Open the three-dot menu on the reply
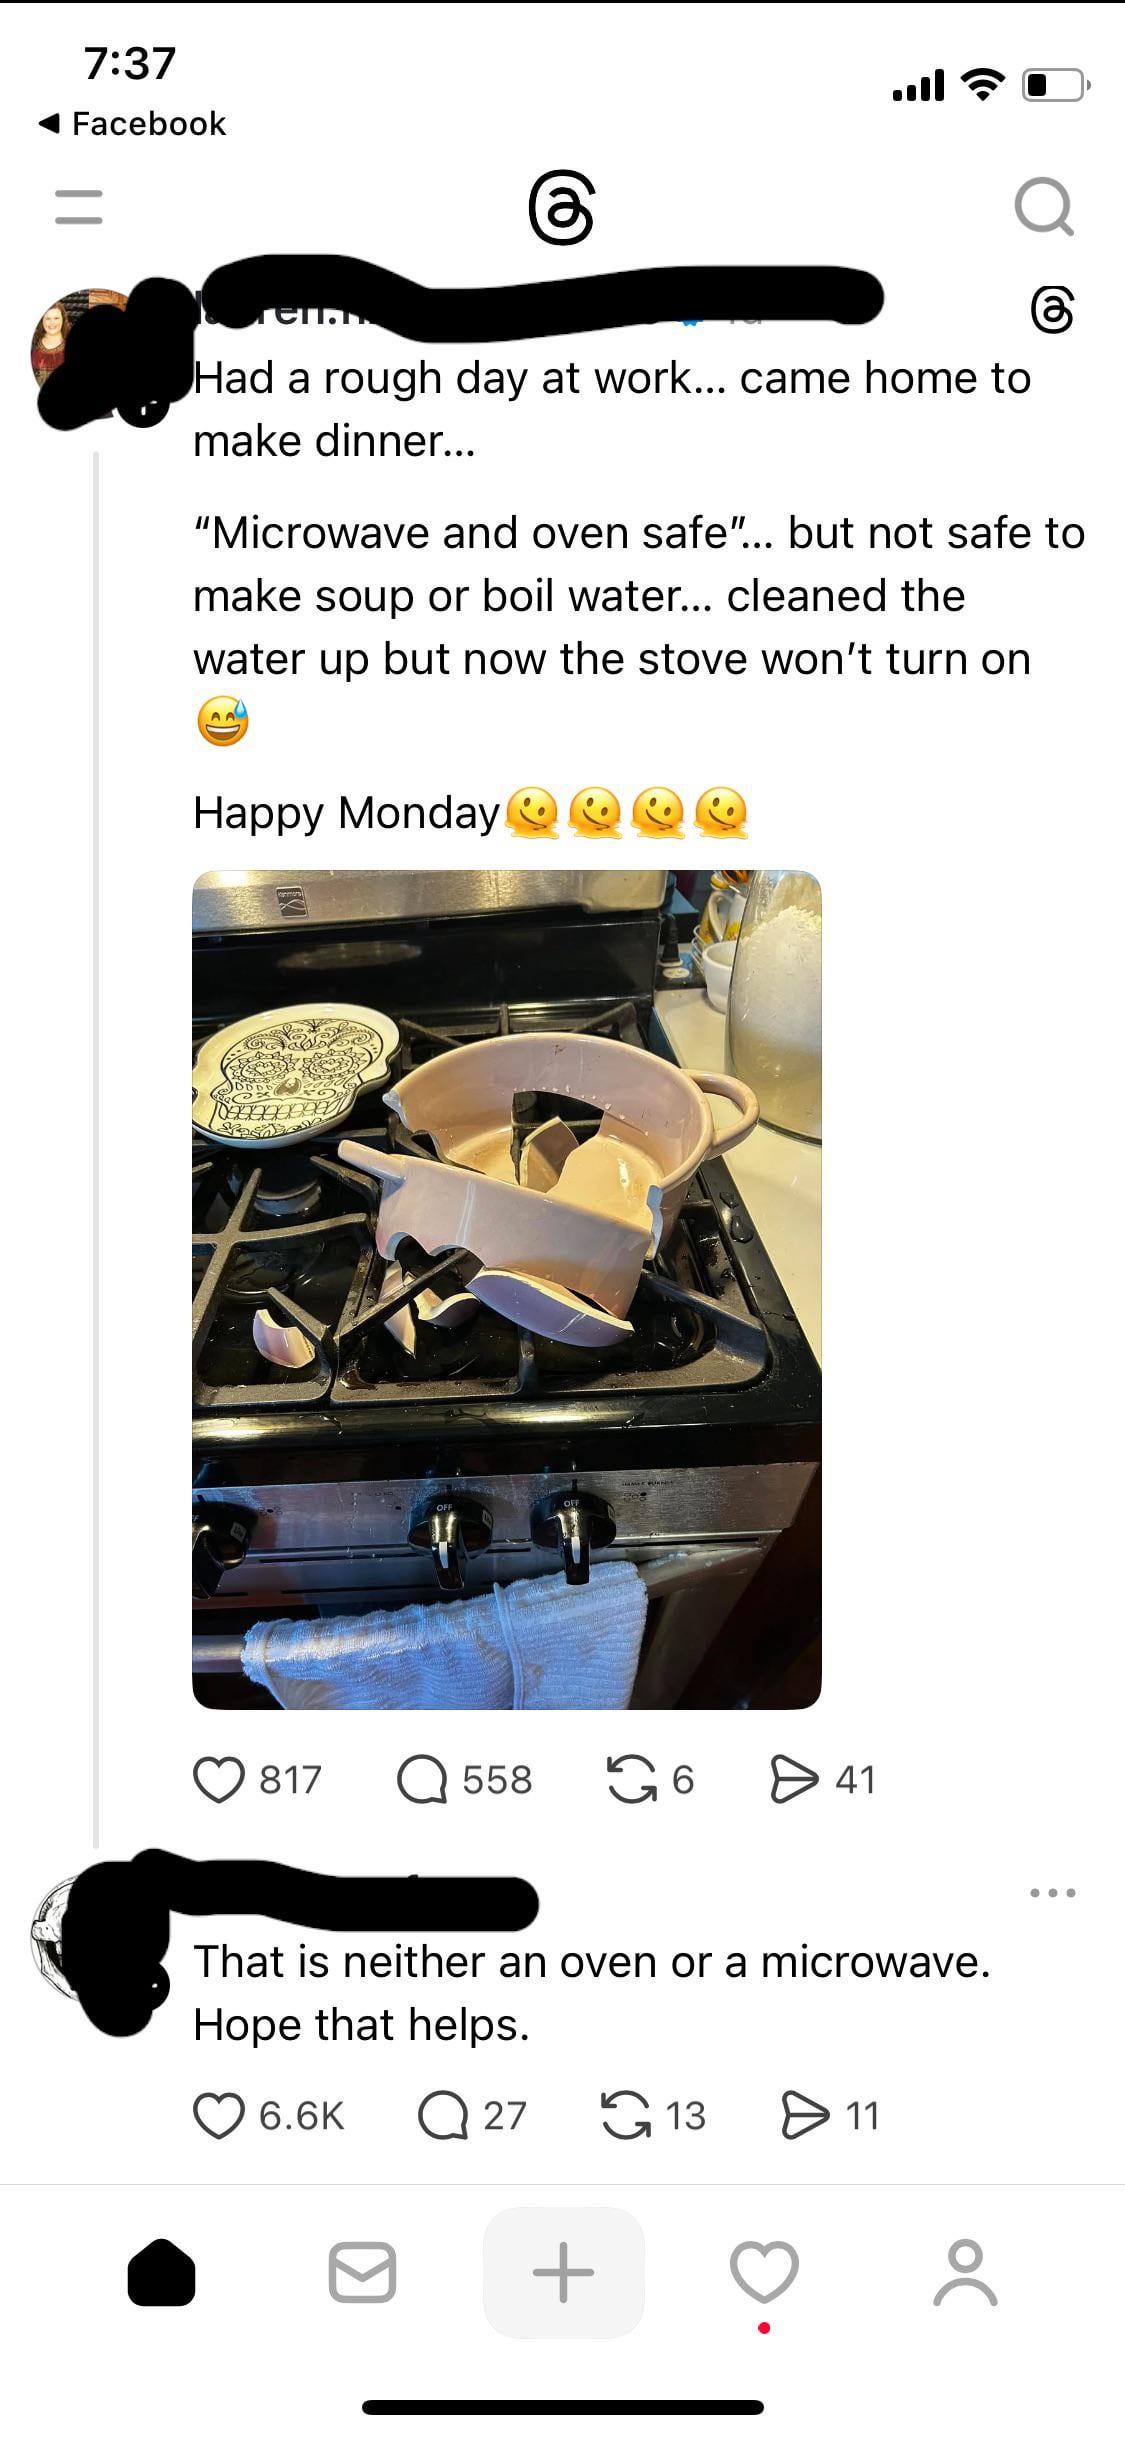 (1052, 1892)
